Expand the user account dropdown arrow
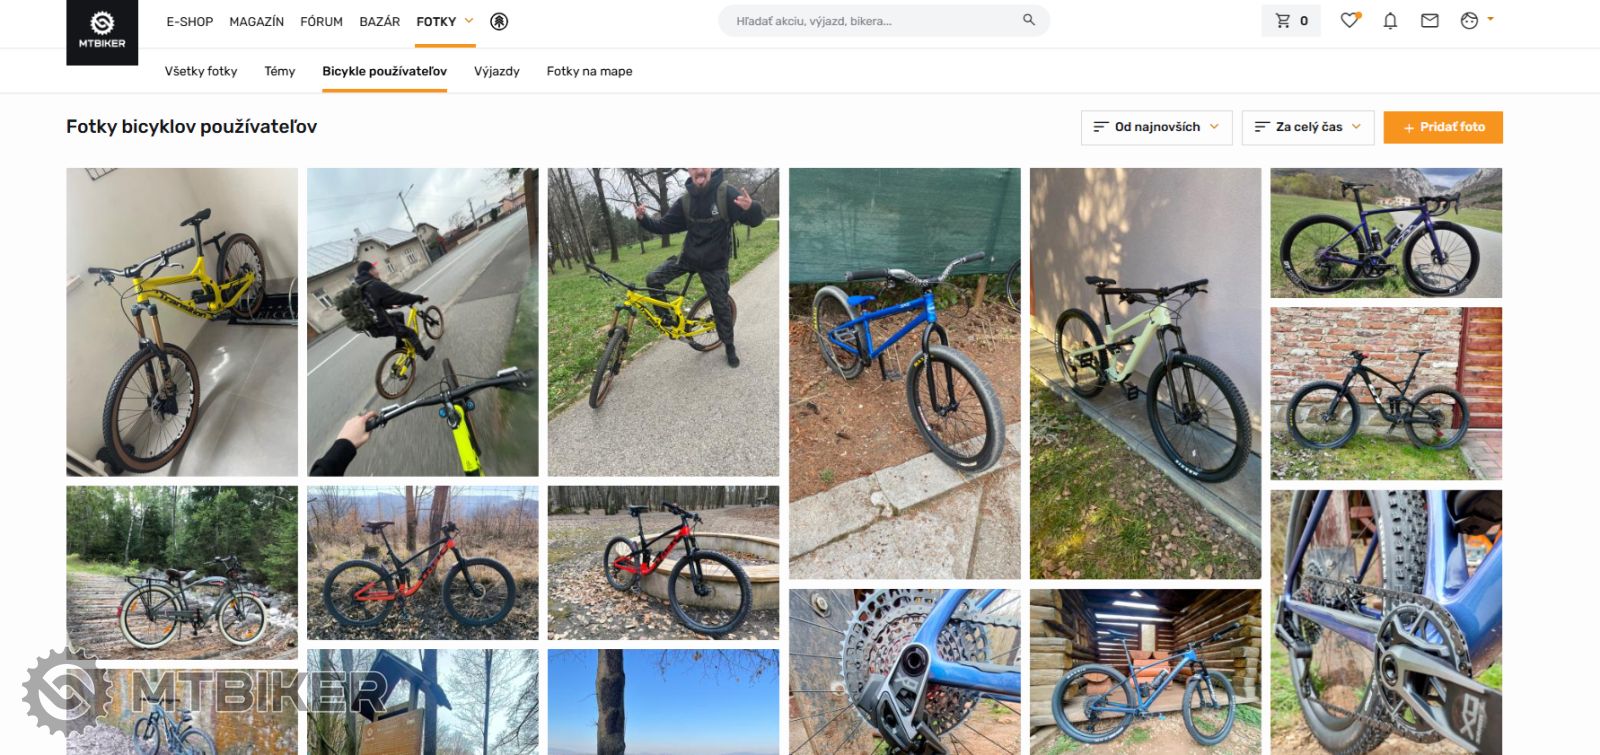Image resolution: width=1600 pixels, height=755 pixels. [x=1491, y=19]
